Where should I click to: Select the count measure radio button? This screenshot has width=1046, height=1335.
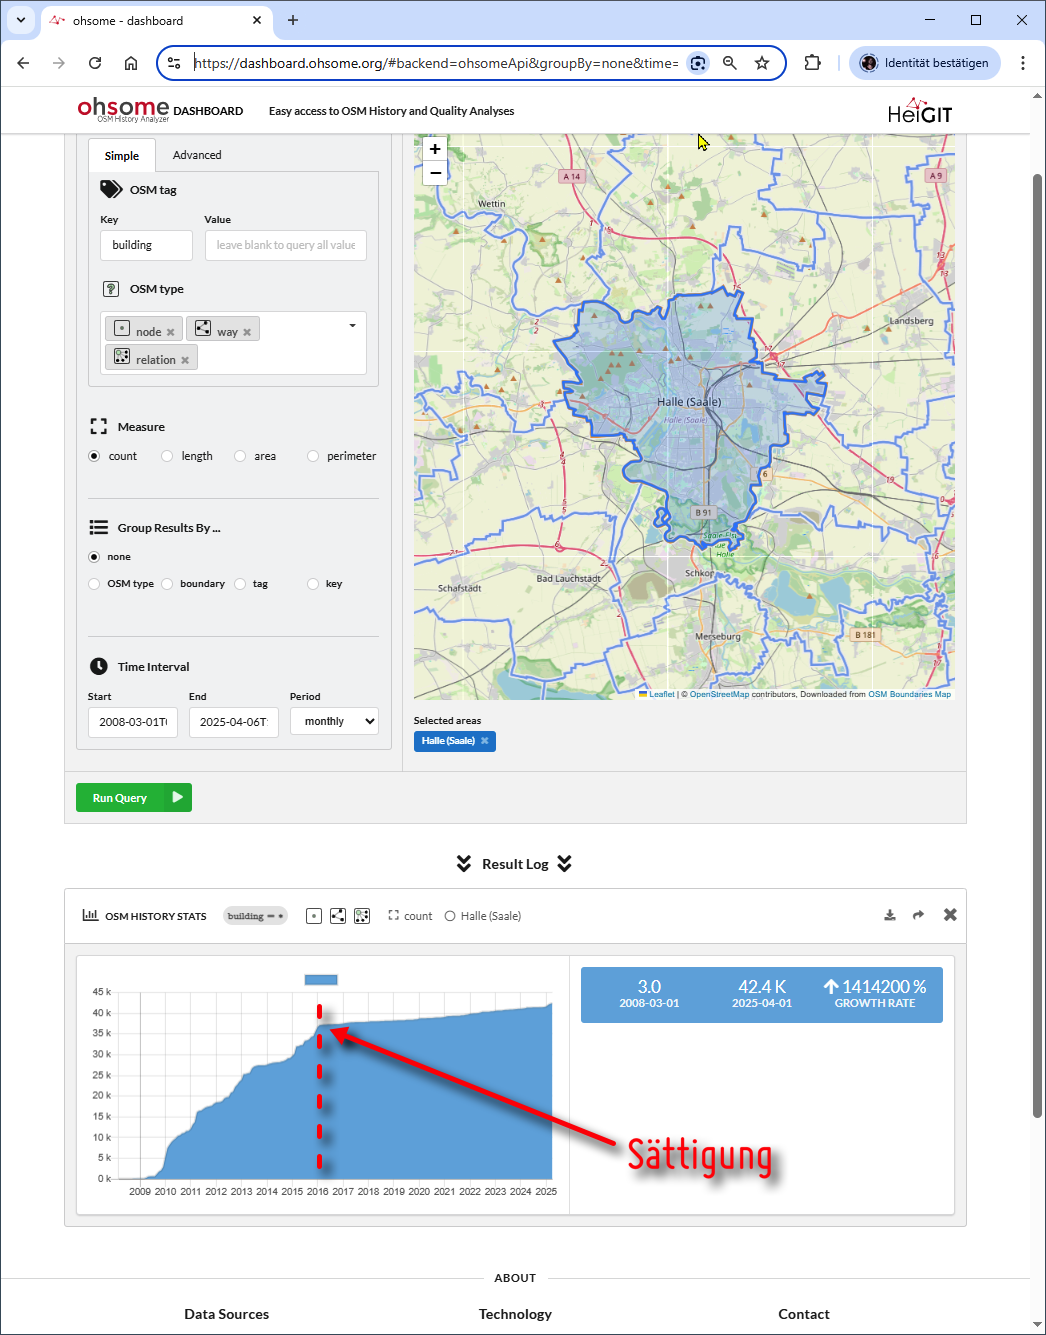94,456
